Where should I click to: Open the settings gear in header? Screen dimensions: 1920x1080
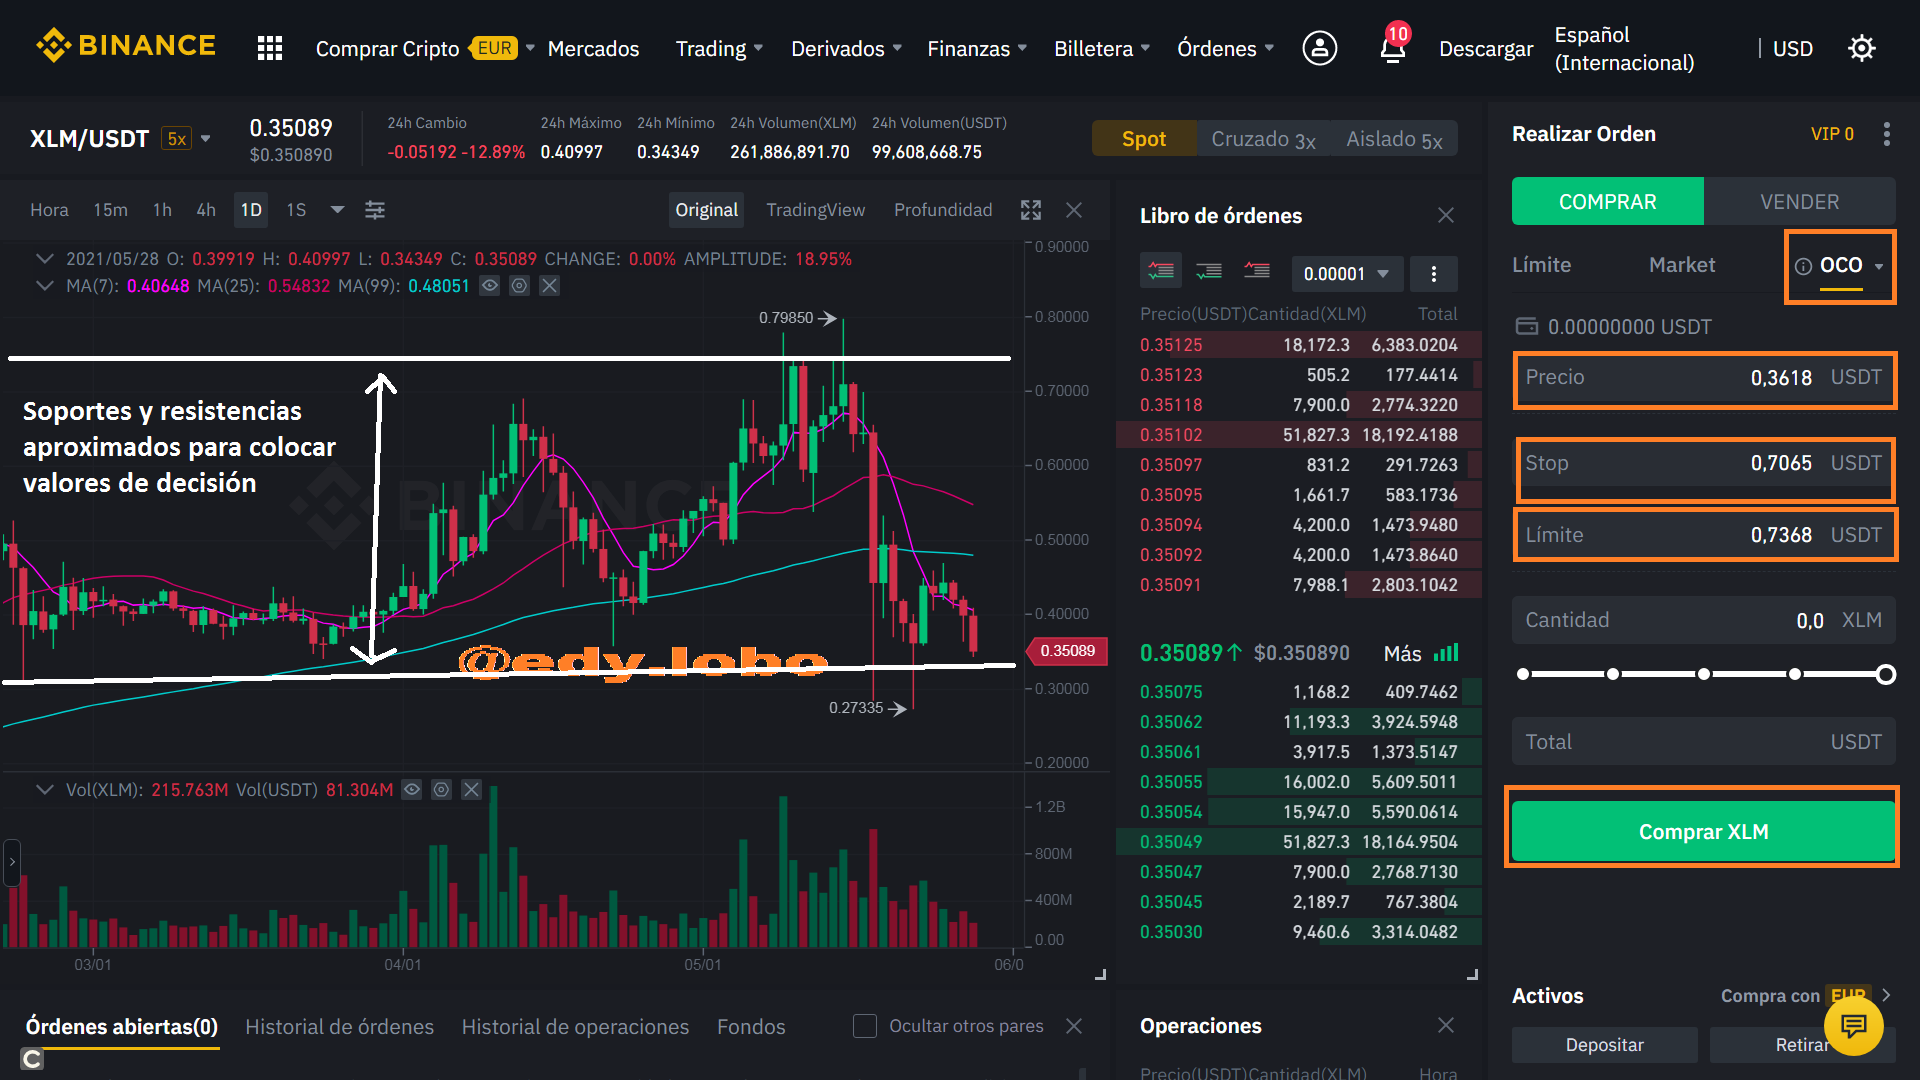pyautogui.click(x=1861, y=48)
